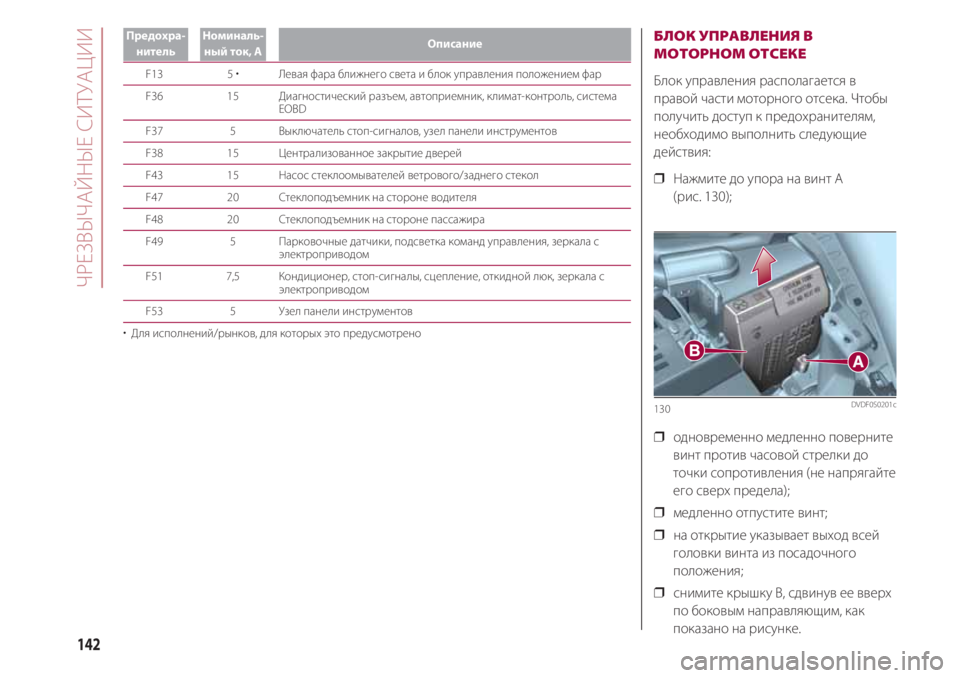Select the F51 fuse cell

pyautogui.click(x=154, y=276)
